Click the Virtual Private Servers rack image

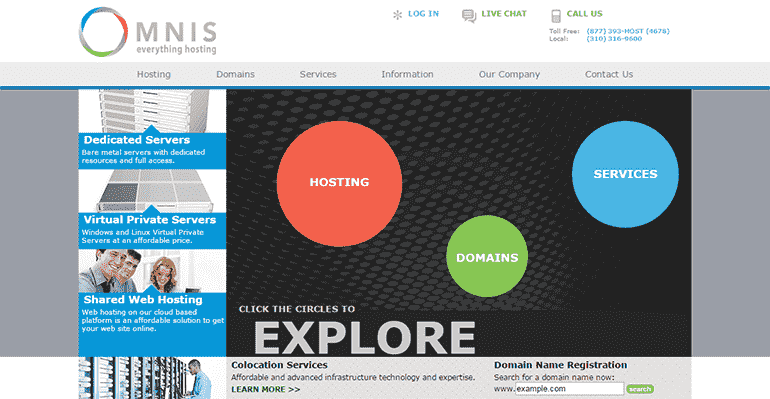pos(152,191)
